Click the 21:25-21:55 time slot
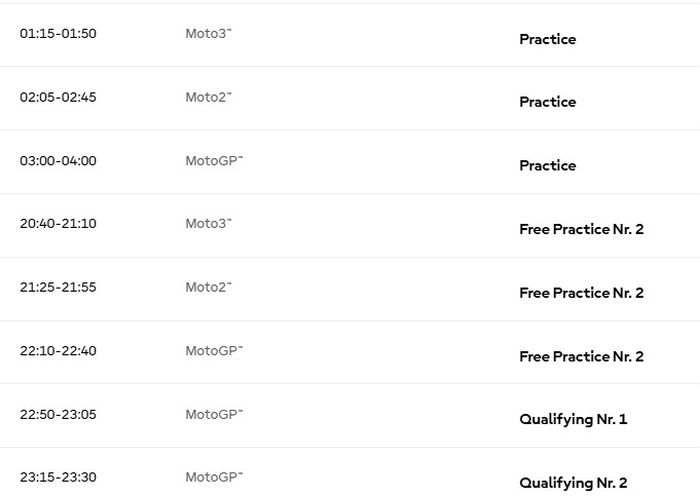 tap(58, 287)
